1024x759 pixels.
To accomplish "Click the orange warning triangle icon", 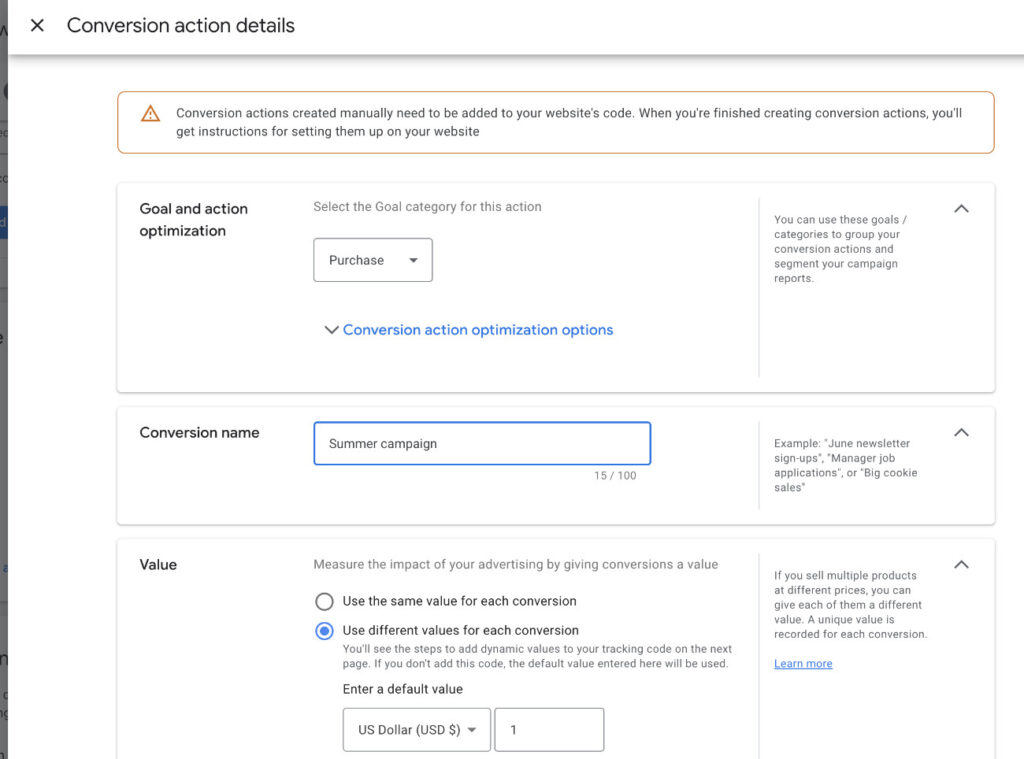I will tap(150, 113).
